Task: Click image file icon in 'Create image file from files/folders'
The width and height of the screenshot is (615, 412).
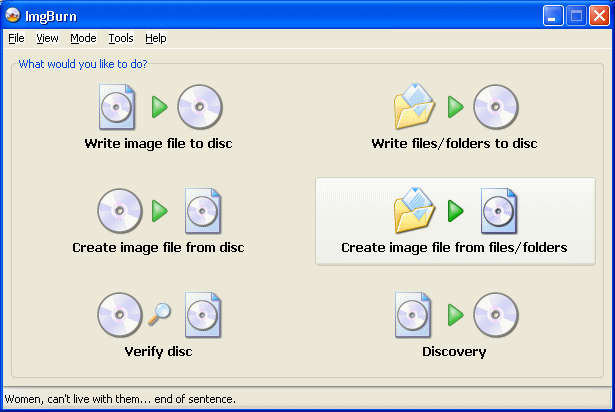Action: (499, 211)
